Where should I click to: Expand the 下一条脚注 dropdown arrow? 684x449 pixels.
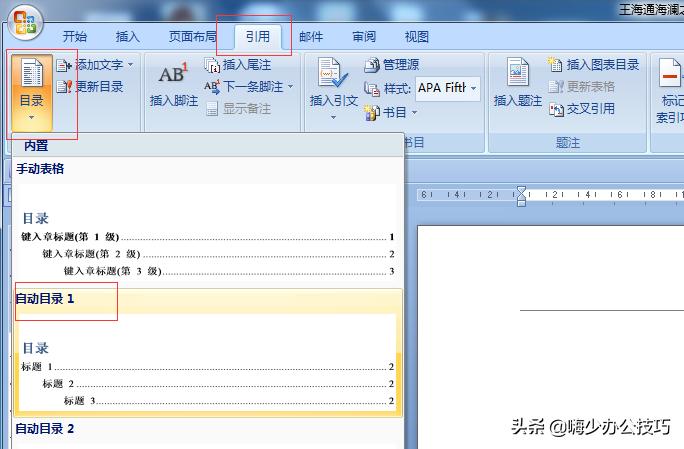tap(291, 87)
